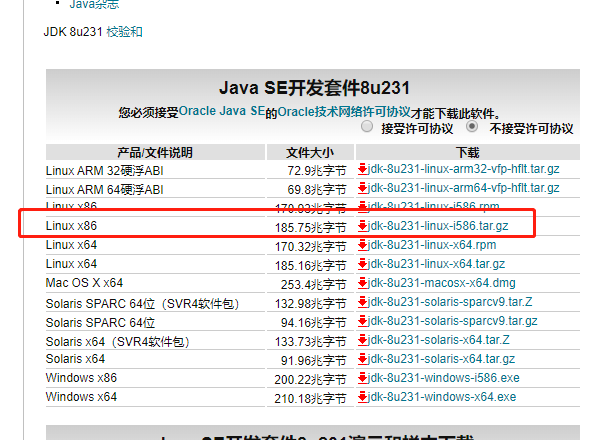Click download arrow icon for linux-arm64 file
Screen dimensions: 600x440
(x=362, y=188)
